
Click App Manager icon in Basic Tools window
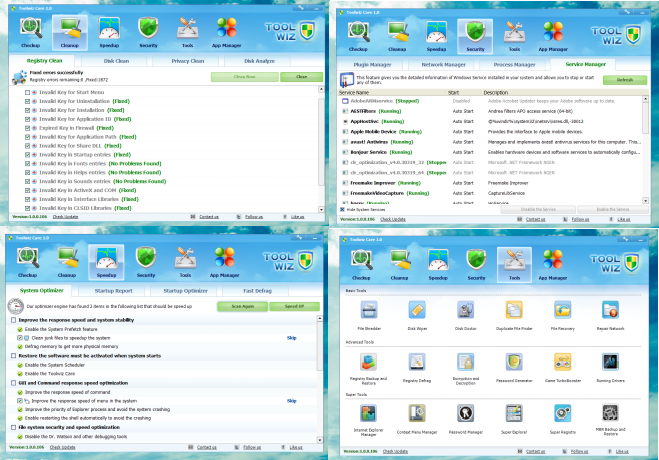coord(553,265)
